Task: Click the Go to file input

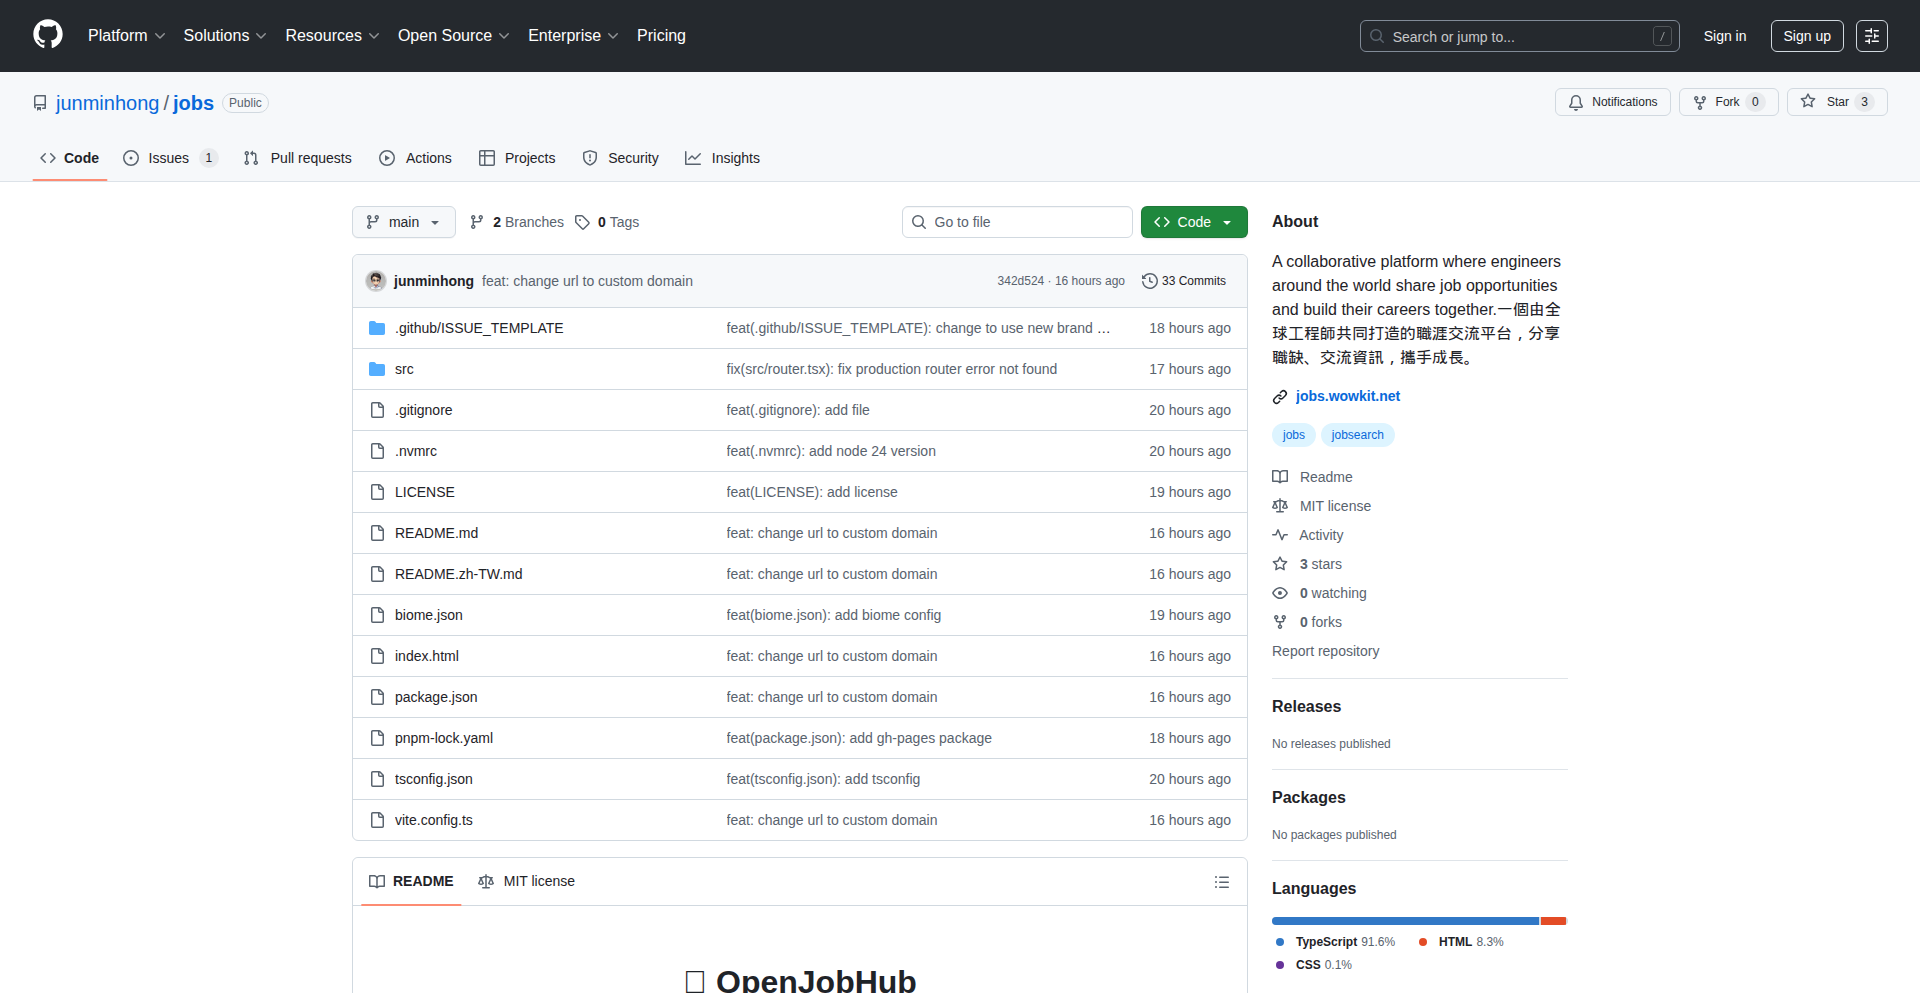Action: click(1017, 222)
